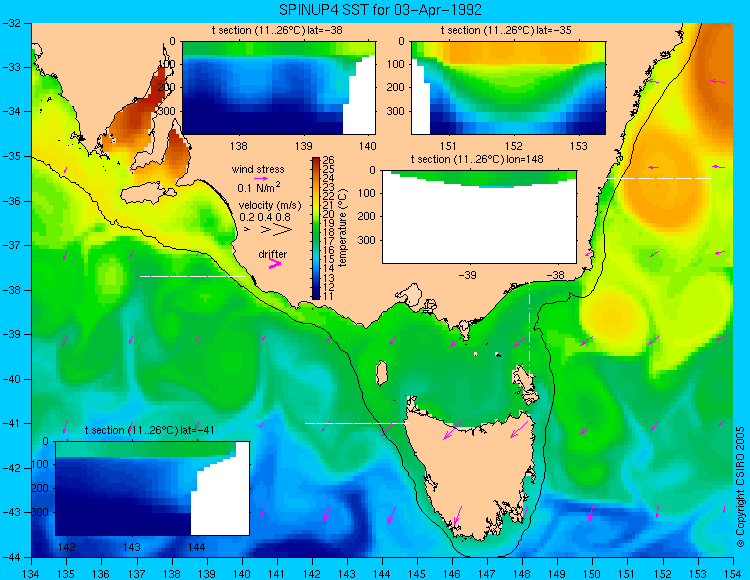The image size is (750, 580).
Task: Select the 't section lat=-38' heading
Action: (x=277, y=30)
